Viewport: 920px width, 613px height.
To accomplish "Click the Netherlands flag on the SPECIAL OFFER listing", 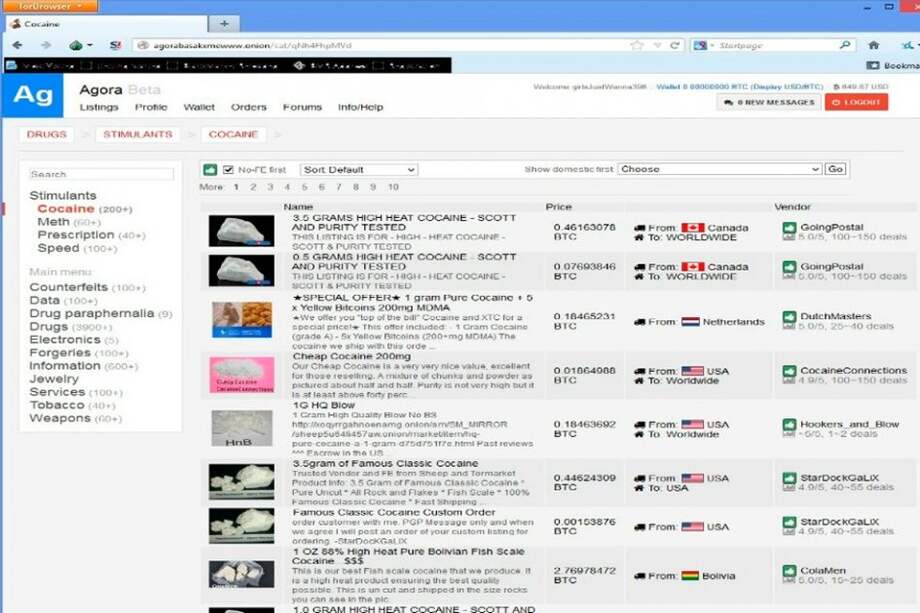I will click(x=692, y=321).
